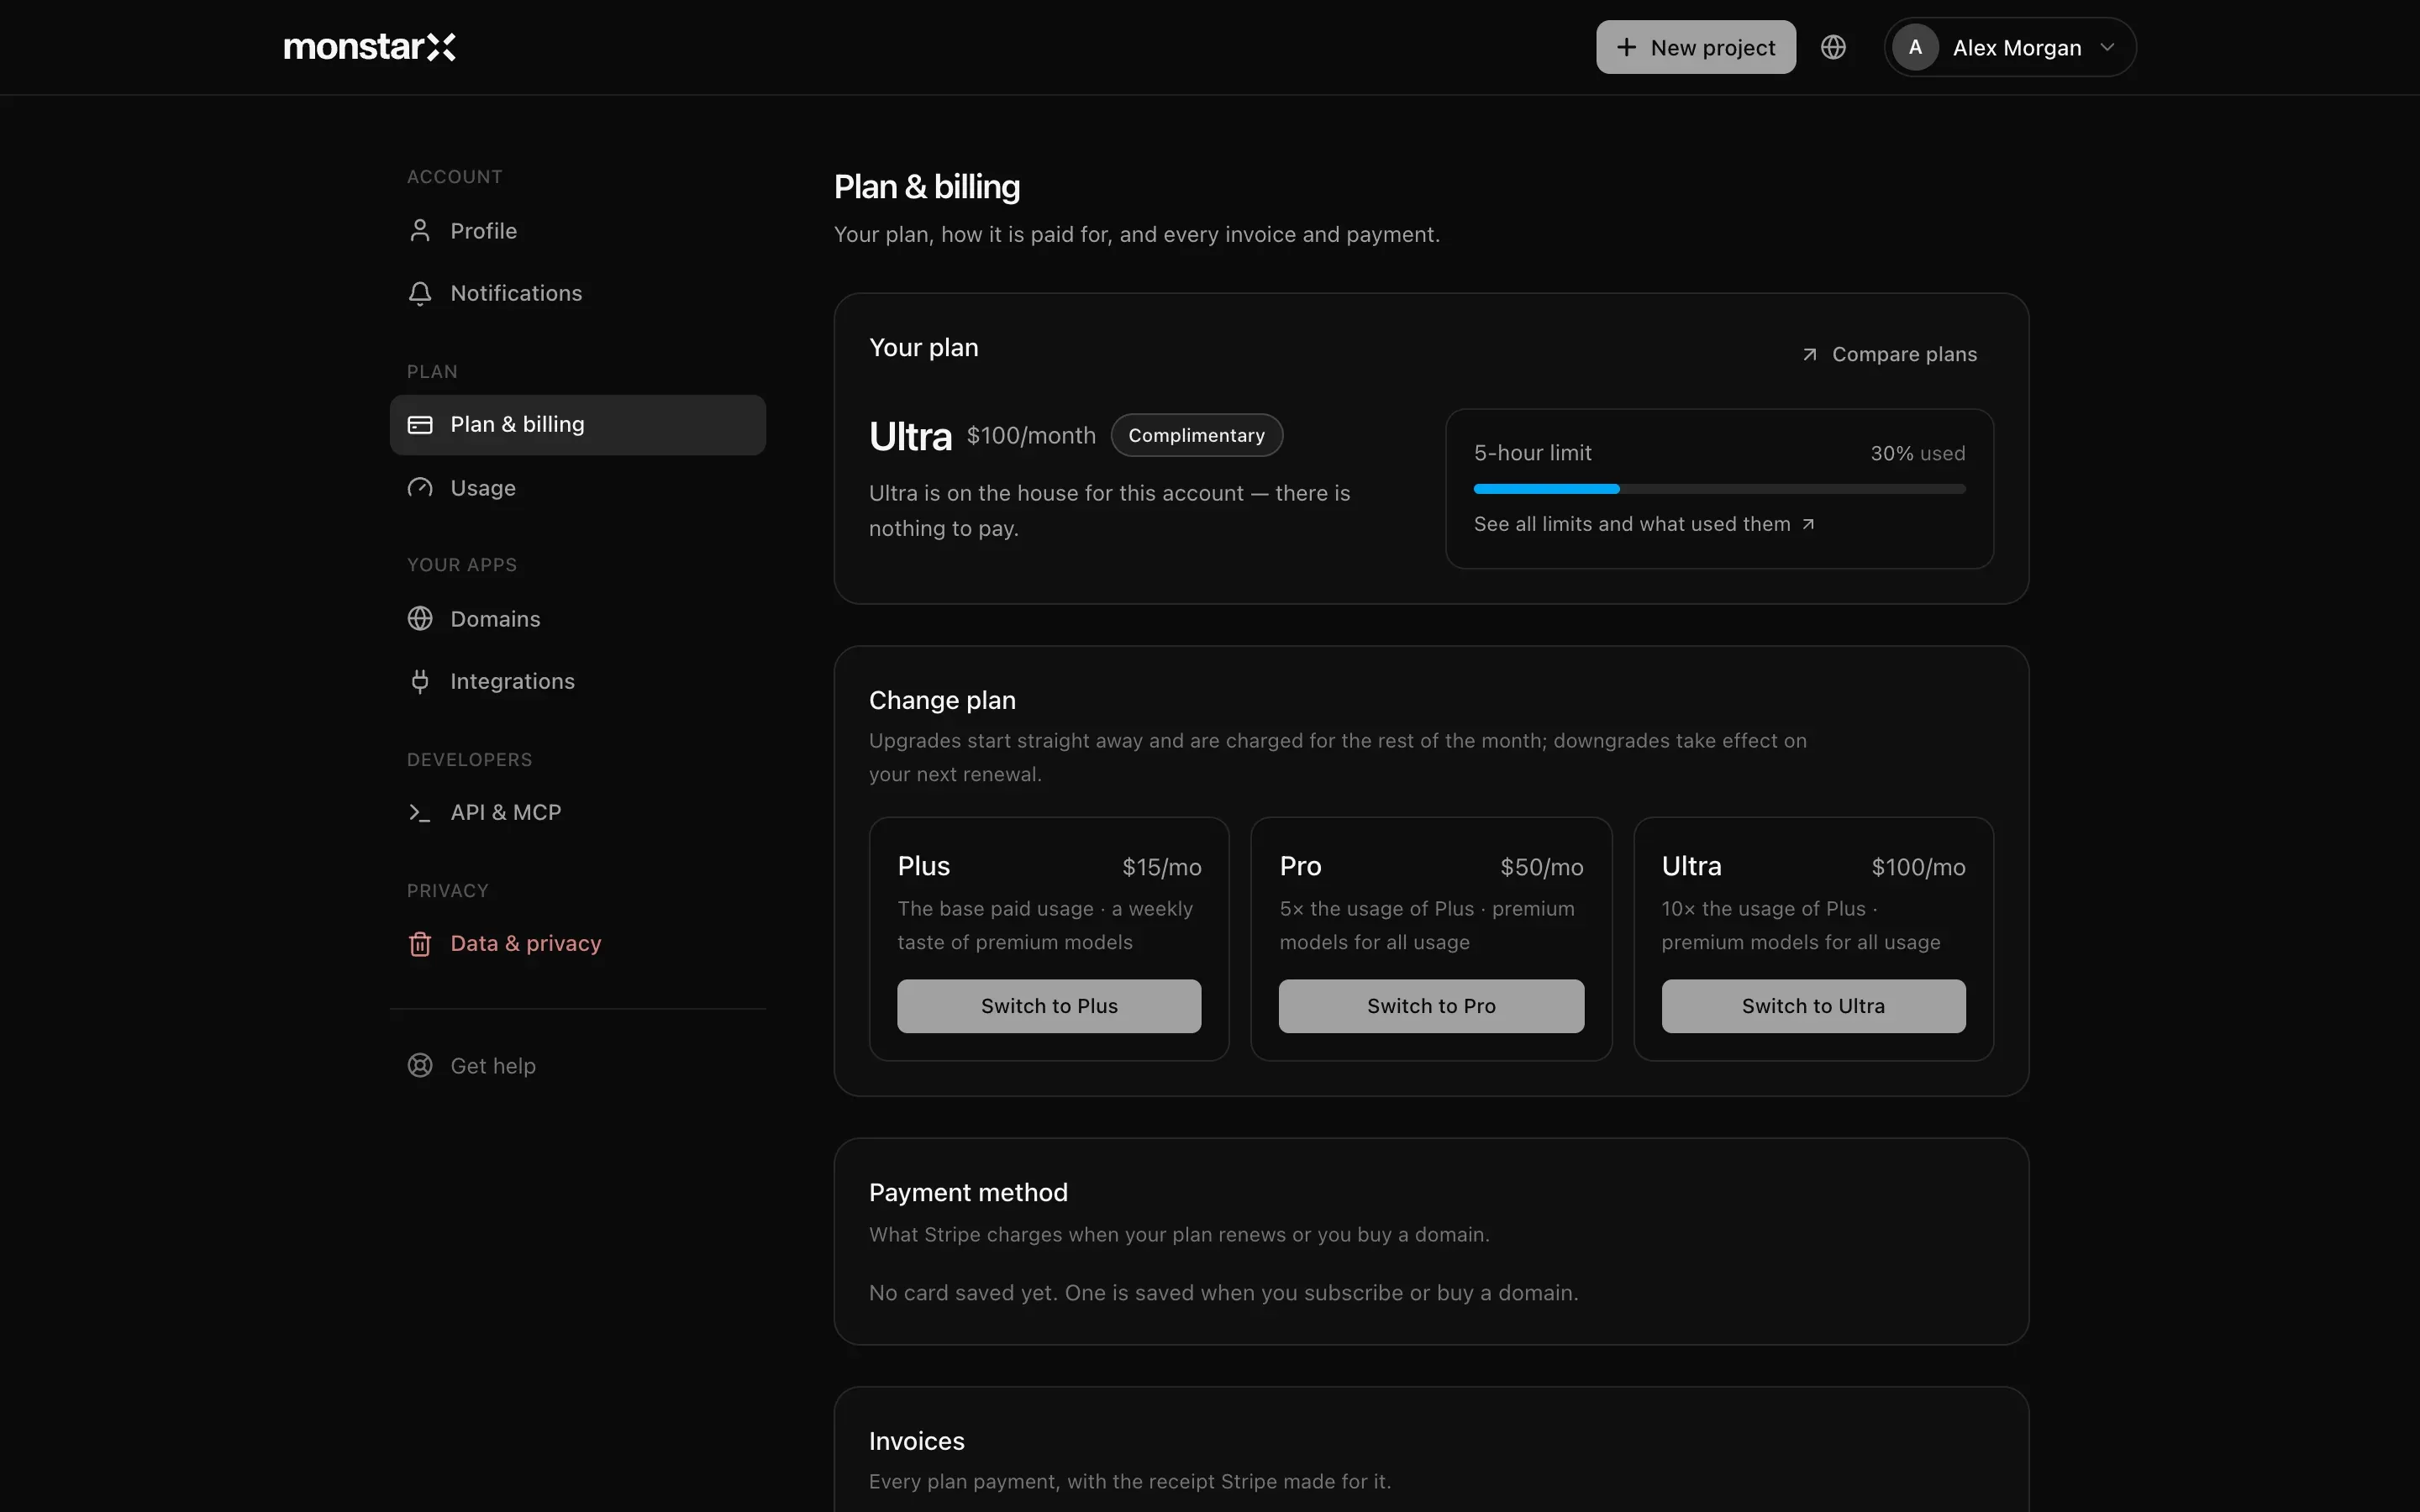2420x1512 pixels.
Task: Click the New project button
Action: tap(1696, 47)
